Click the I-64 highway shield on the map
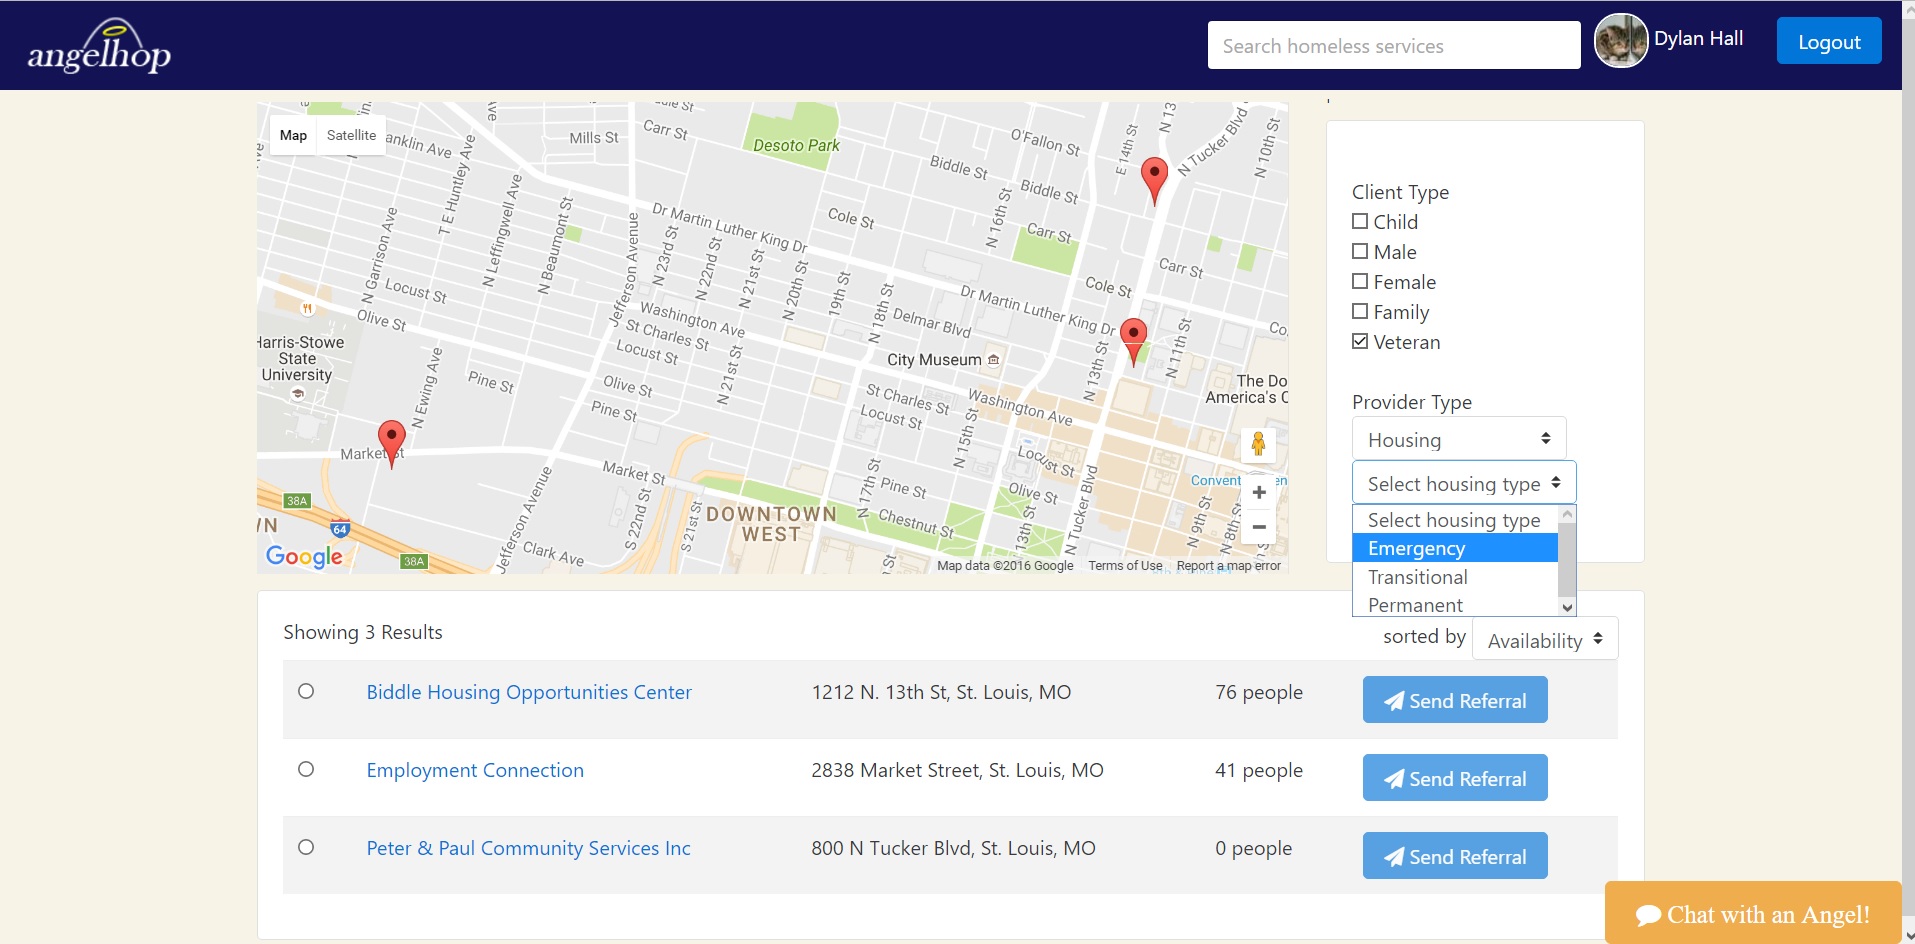1915x944 pixels. click(340, 527)
